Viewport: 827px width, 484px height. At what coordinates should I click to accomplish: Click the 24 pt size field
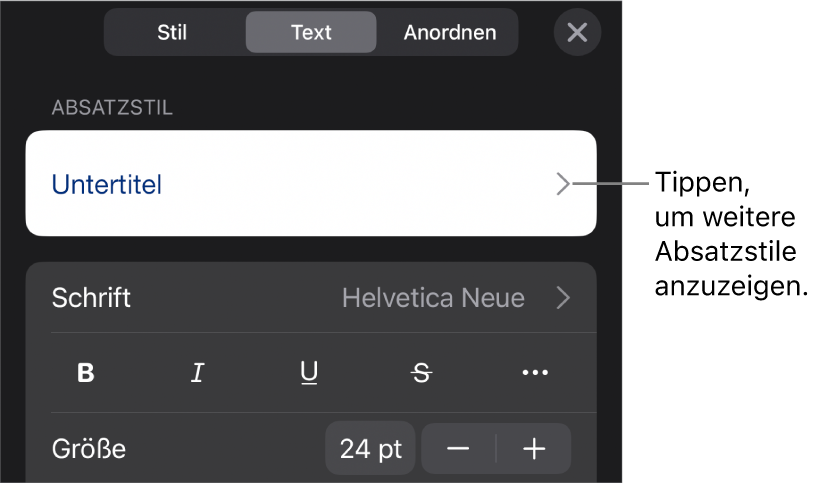click(370, 449)
